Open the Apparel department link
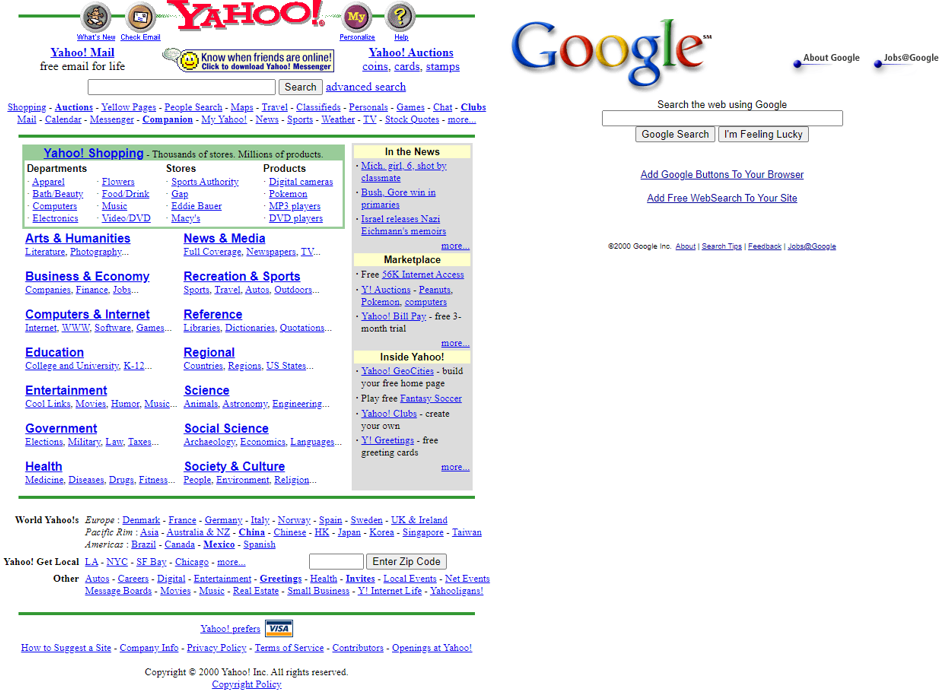 click(x=48, y=182)
